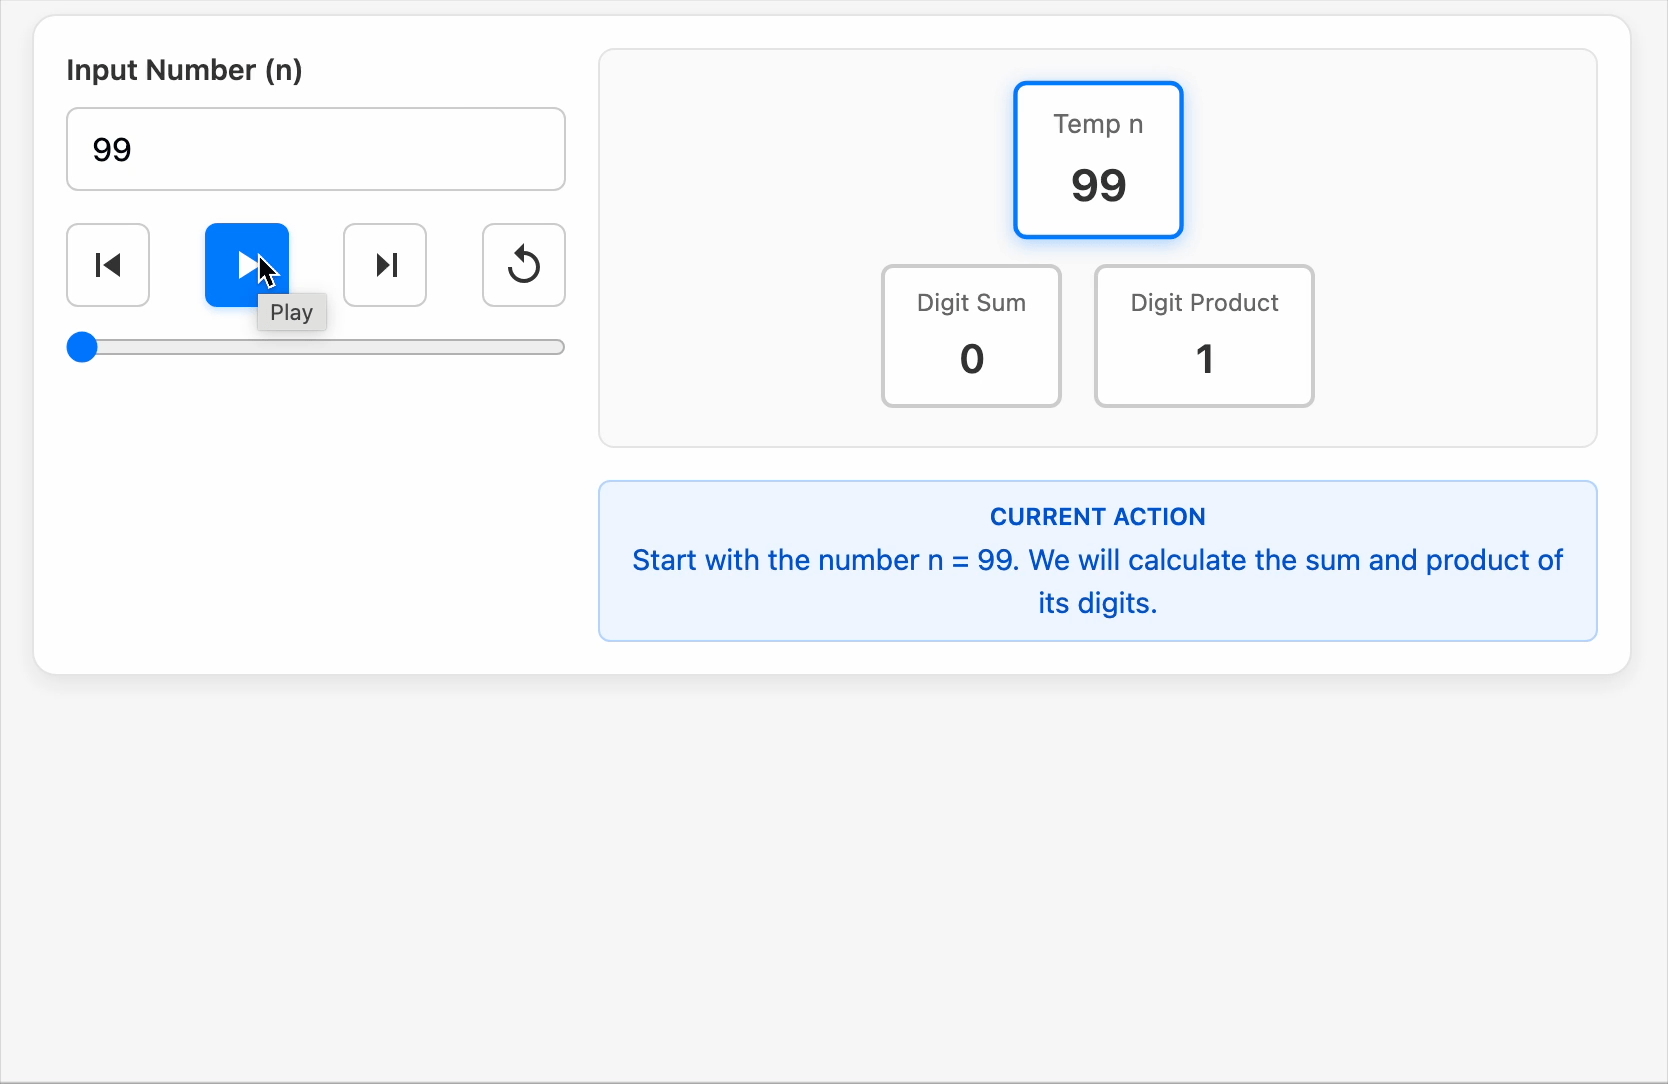Click the Digit Sum label text
Image resolution: width=1668 pixels, height=1084 pixels.
click(x=971, y=303)
